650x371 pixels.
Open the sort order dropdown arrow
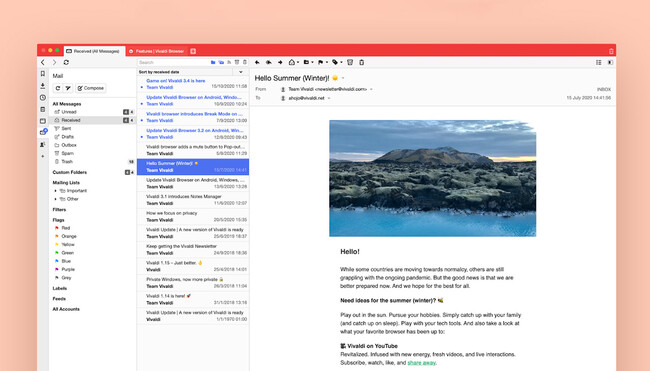(x=240, y=72)
